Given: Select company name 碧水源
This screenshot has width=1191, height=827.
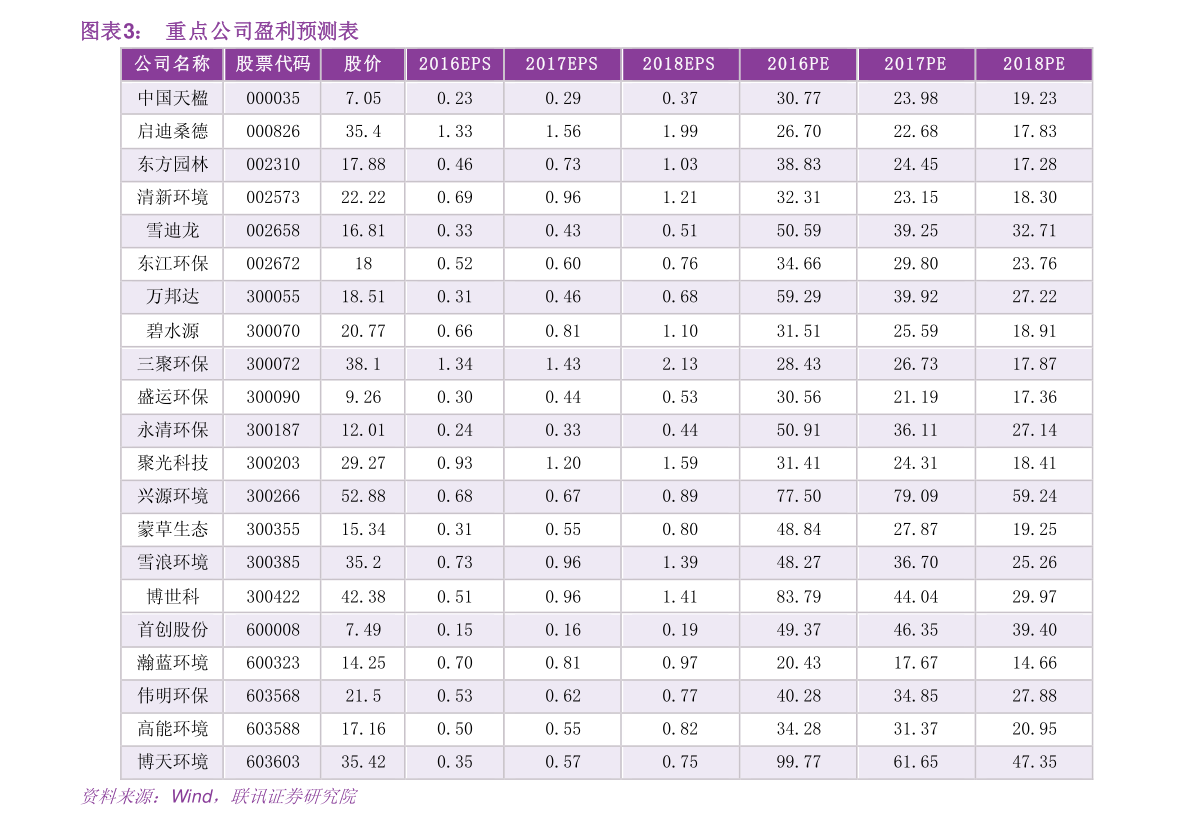Looking at the screenshot, I should (x=172, y=331).
